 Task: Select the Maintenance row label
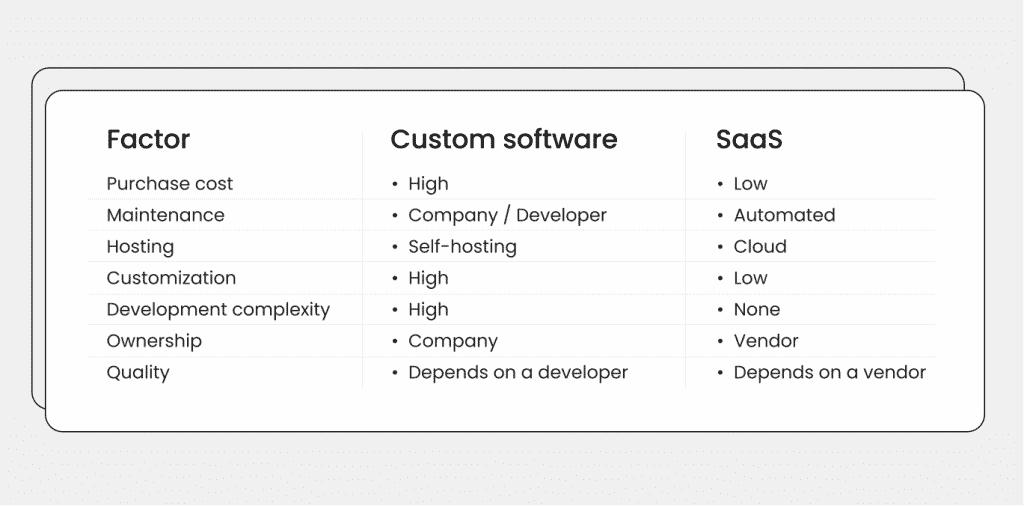[165, 215]
